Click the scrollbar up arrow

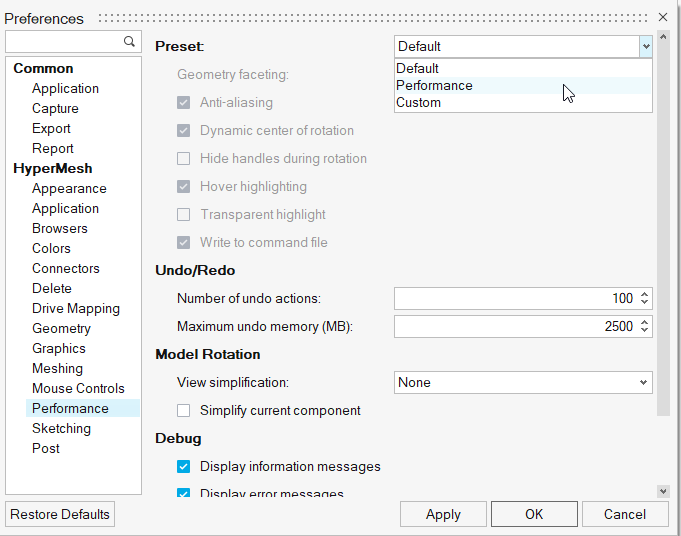663,37
